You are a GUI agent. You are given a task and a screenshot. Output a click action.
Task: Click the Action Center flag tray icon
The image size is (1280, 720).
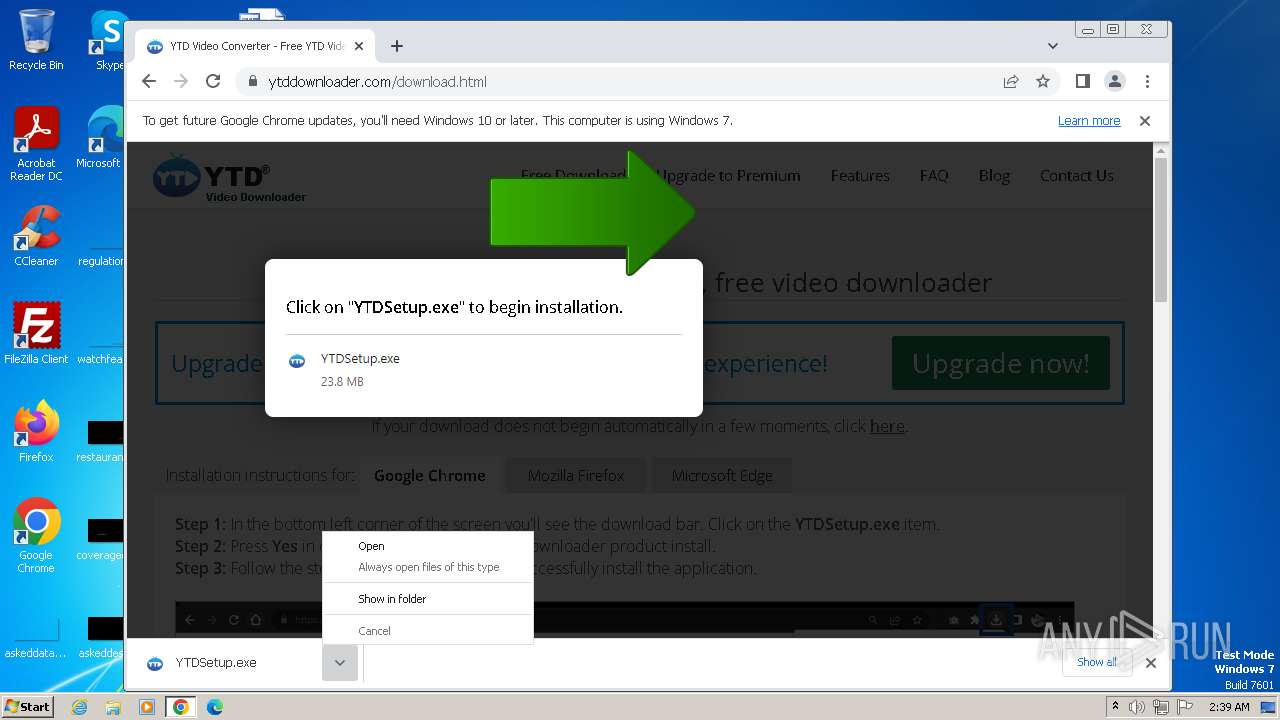[1185, 707]
